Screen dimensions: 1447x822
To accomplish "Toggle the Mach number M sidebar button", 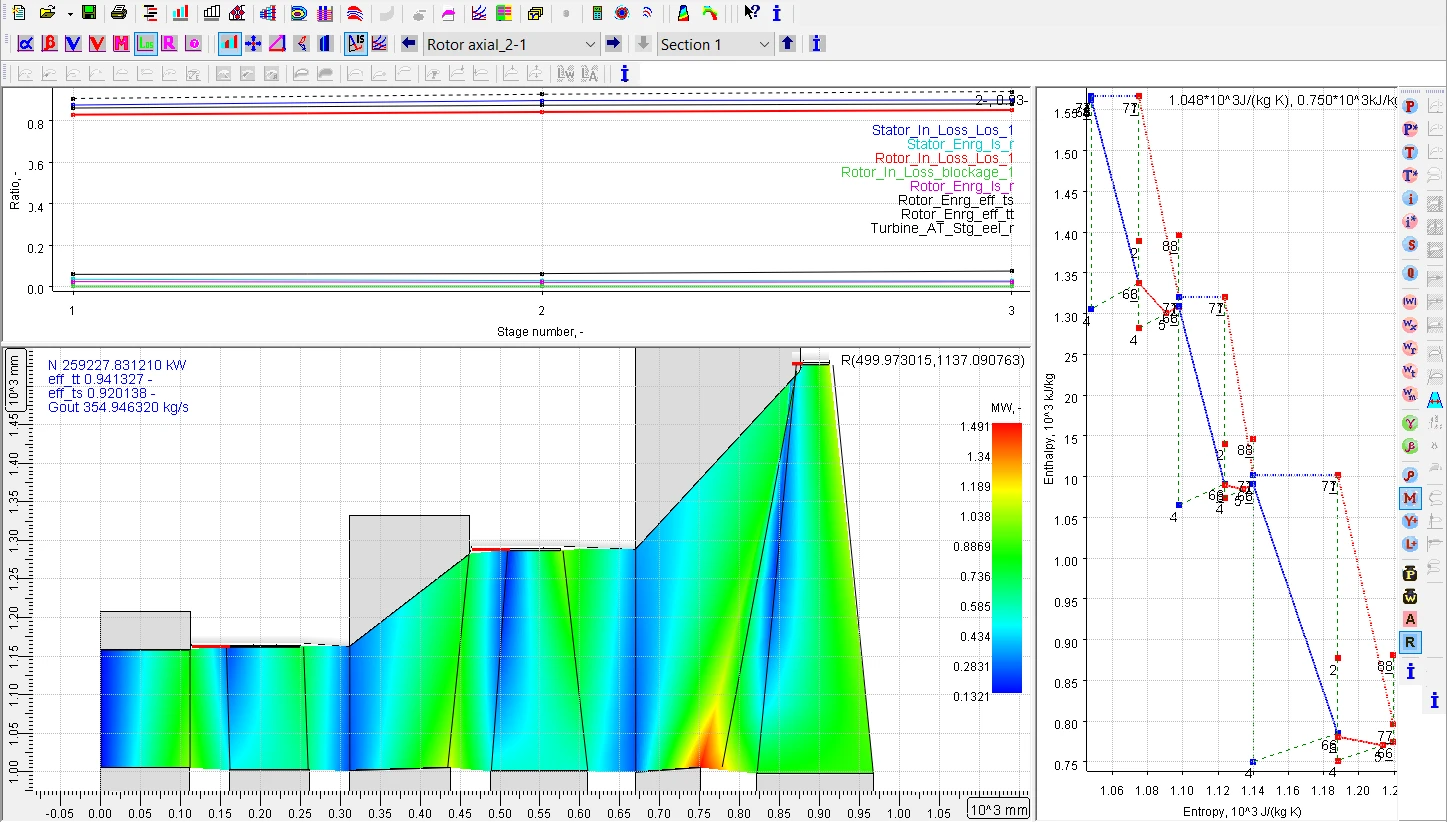I will (x=1410, y=497).
